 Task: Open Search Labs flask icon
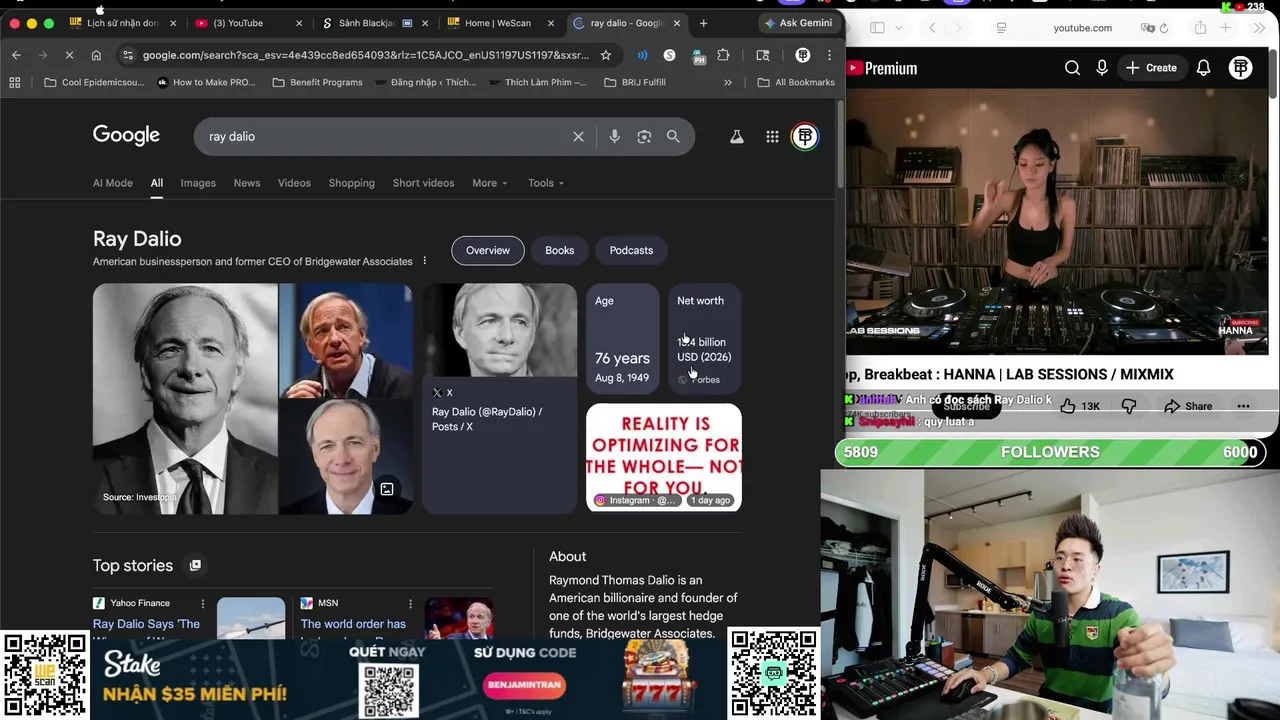pyautogui.click(x=737, y=137)
